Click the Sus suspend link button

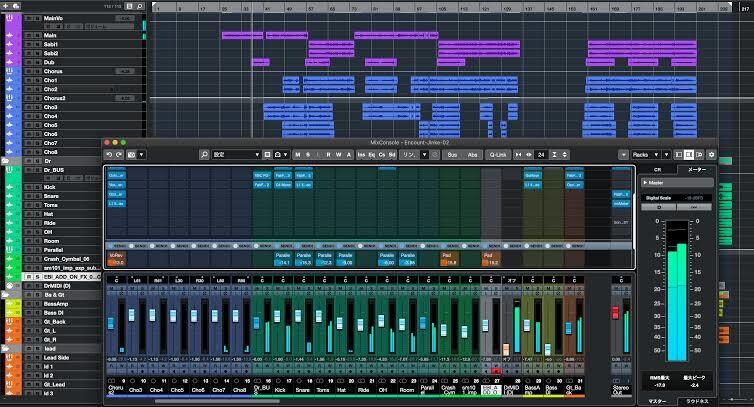pyautogui.click(x=452, y=154)
